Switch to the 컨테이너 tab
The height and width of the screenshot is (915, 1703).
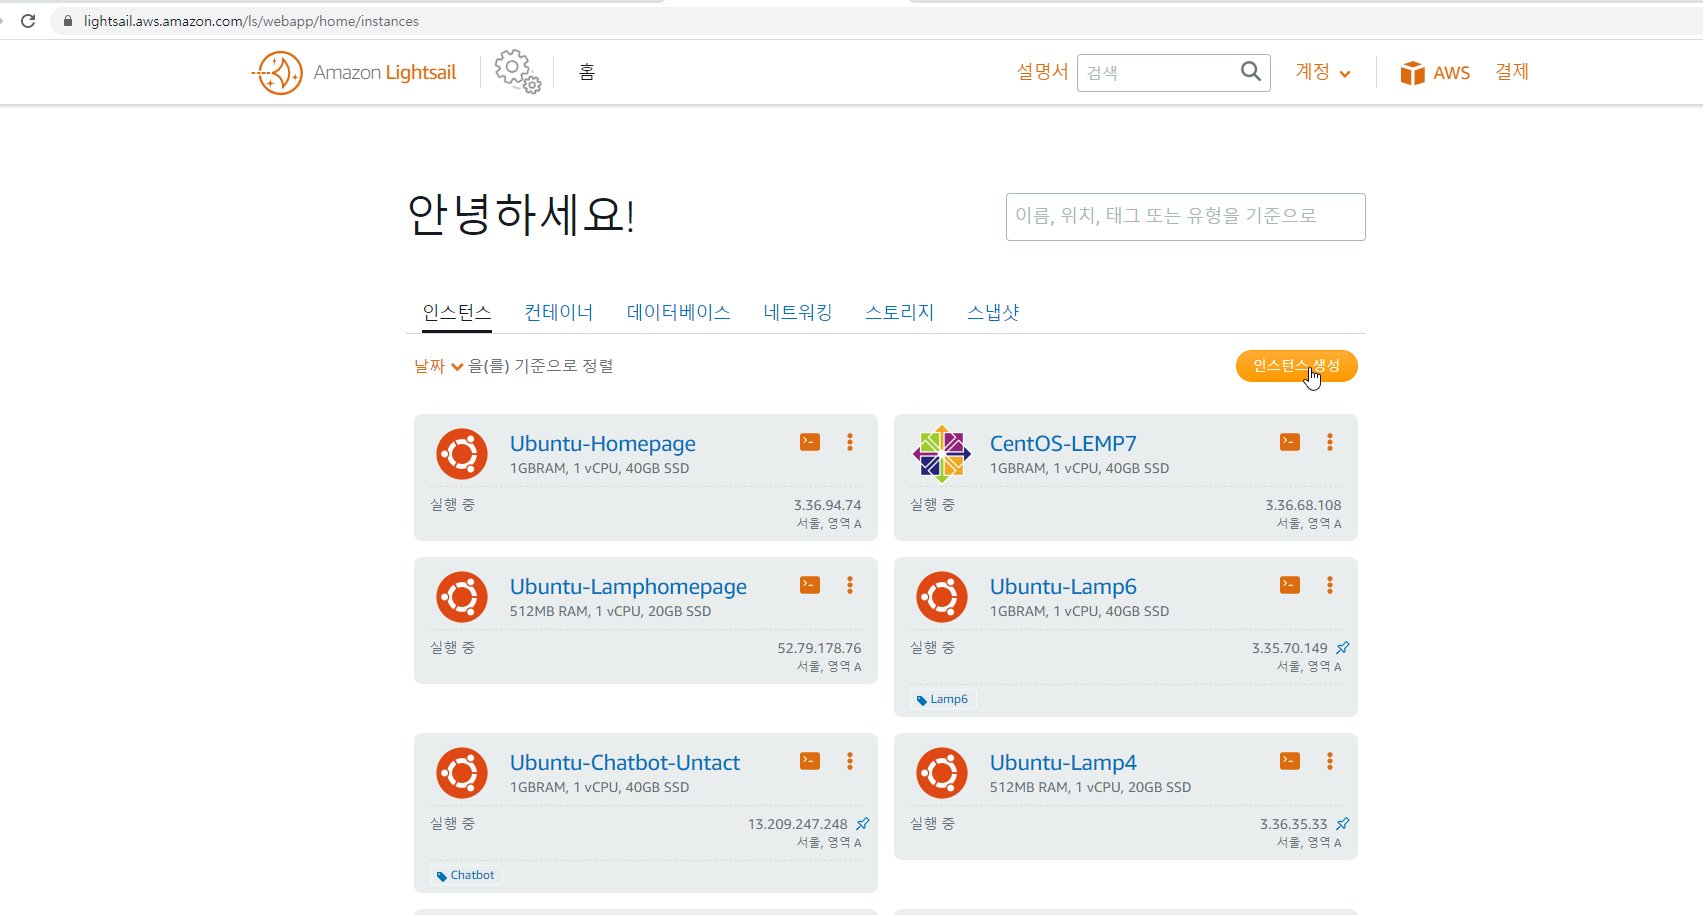(559, 313)
